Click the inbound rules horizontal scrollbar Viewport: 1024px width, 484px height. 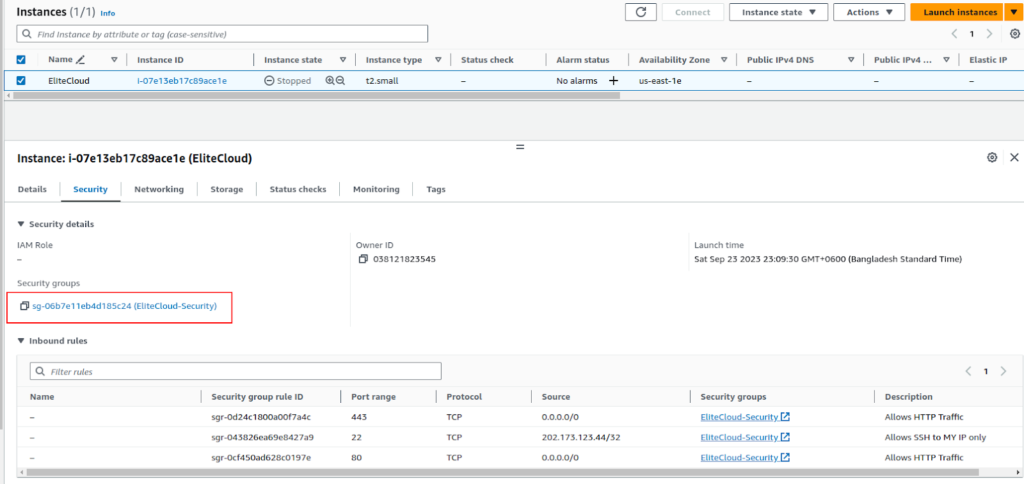[502, 472]
